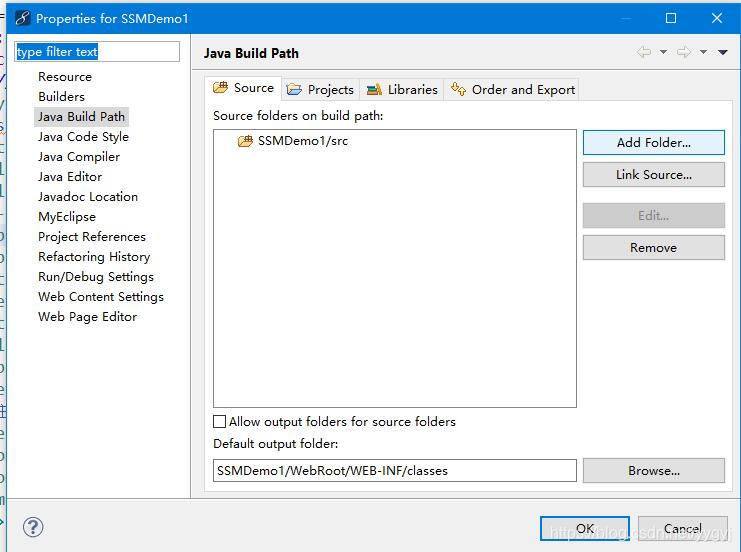741x552 pixels.
Task: Click the MyEclipse logo icon in the title bar
Action: [22, 18]
